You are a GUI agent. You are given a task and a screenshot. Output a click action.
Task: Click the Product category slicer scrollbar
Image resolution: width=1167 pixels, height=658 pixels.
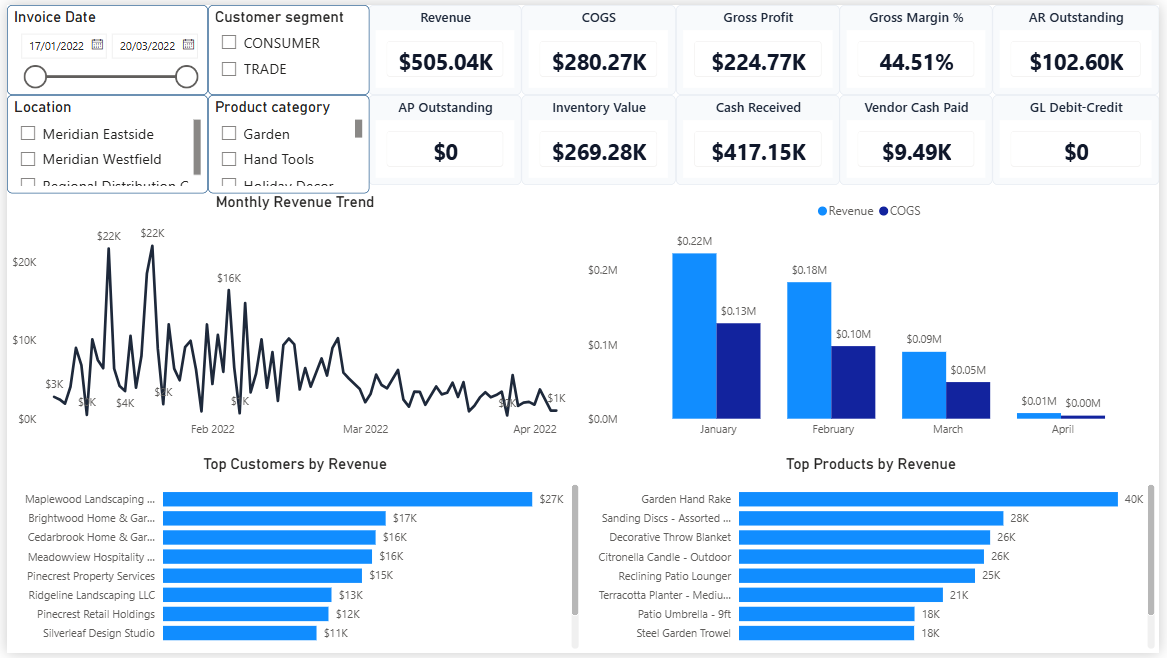pos(359,129)
